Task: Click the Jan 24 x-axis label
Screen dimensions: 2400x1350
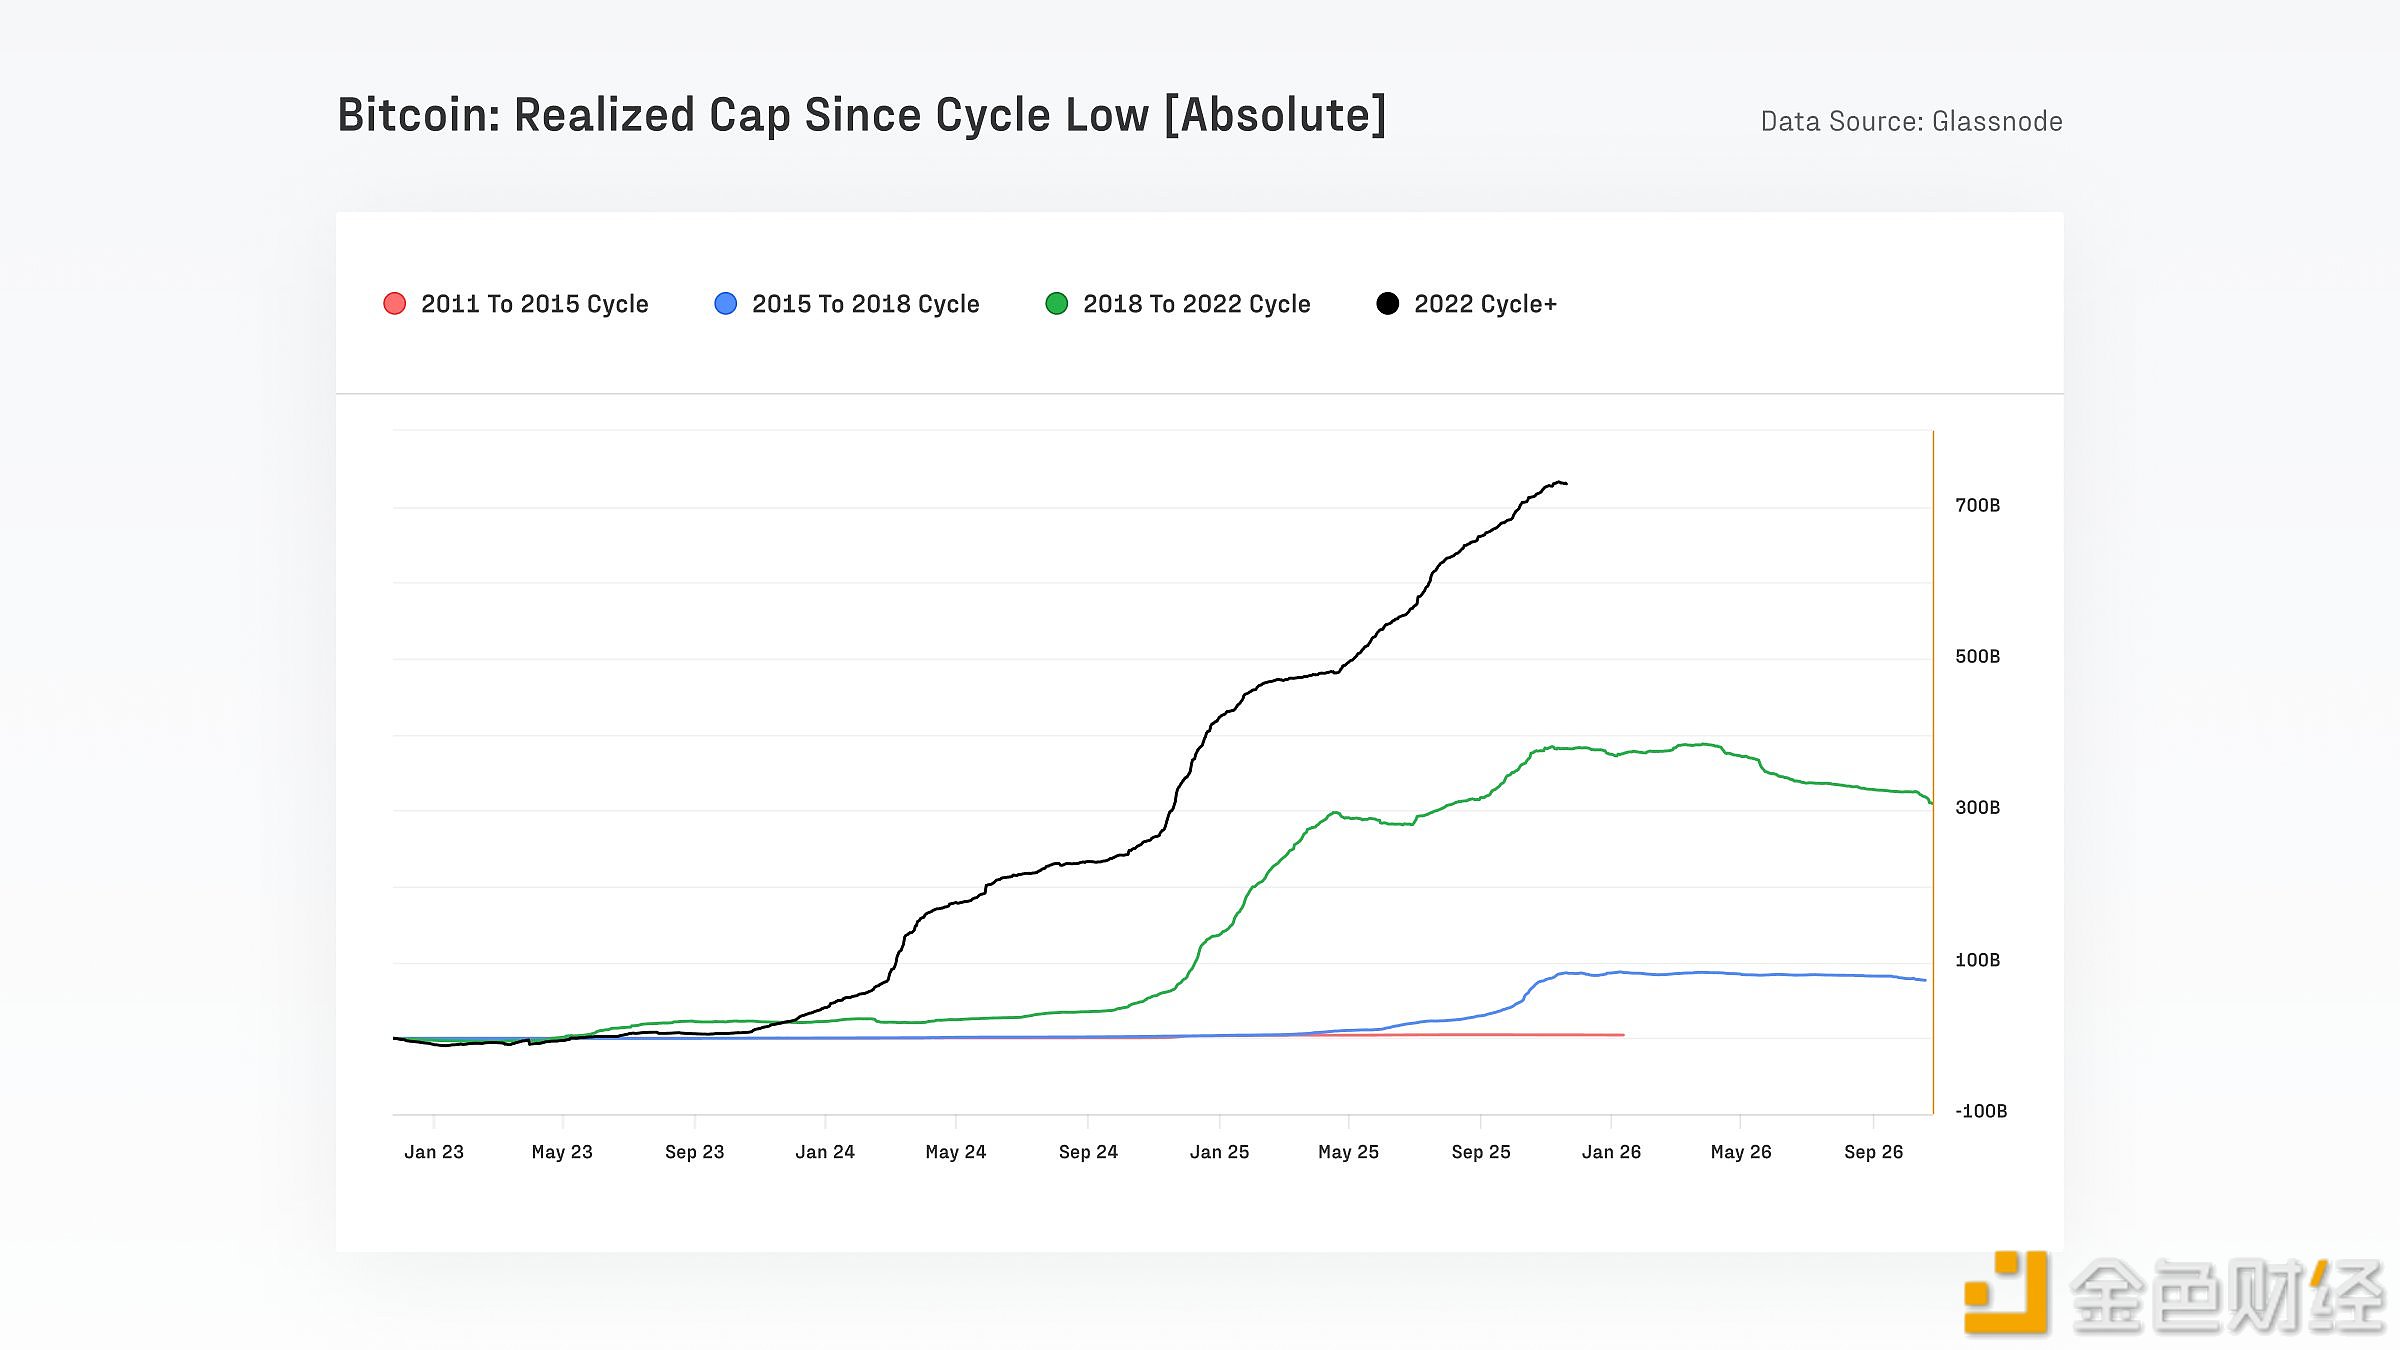Action: 825,1152
